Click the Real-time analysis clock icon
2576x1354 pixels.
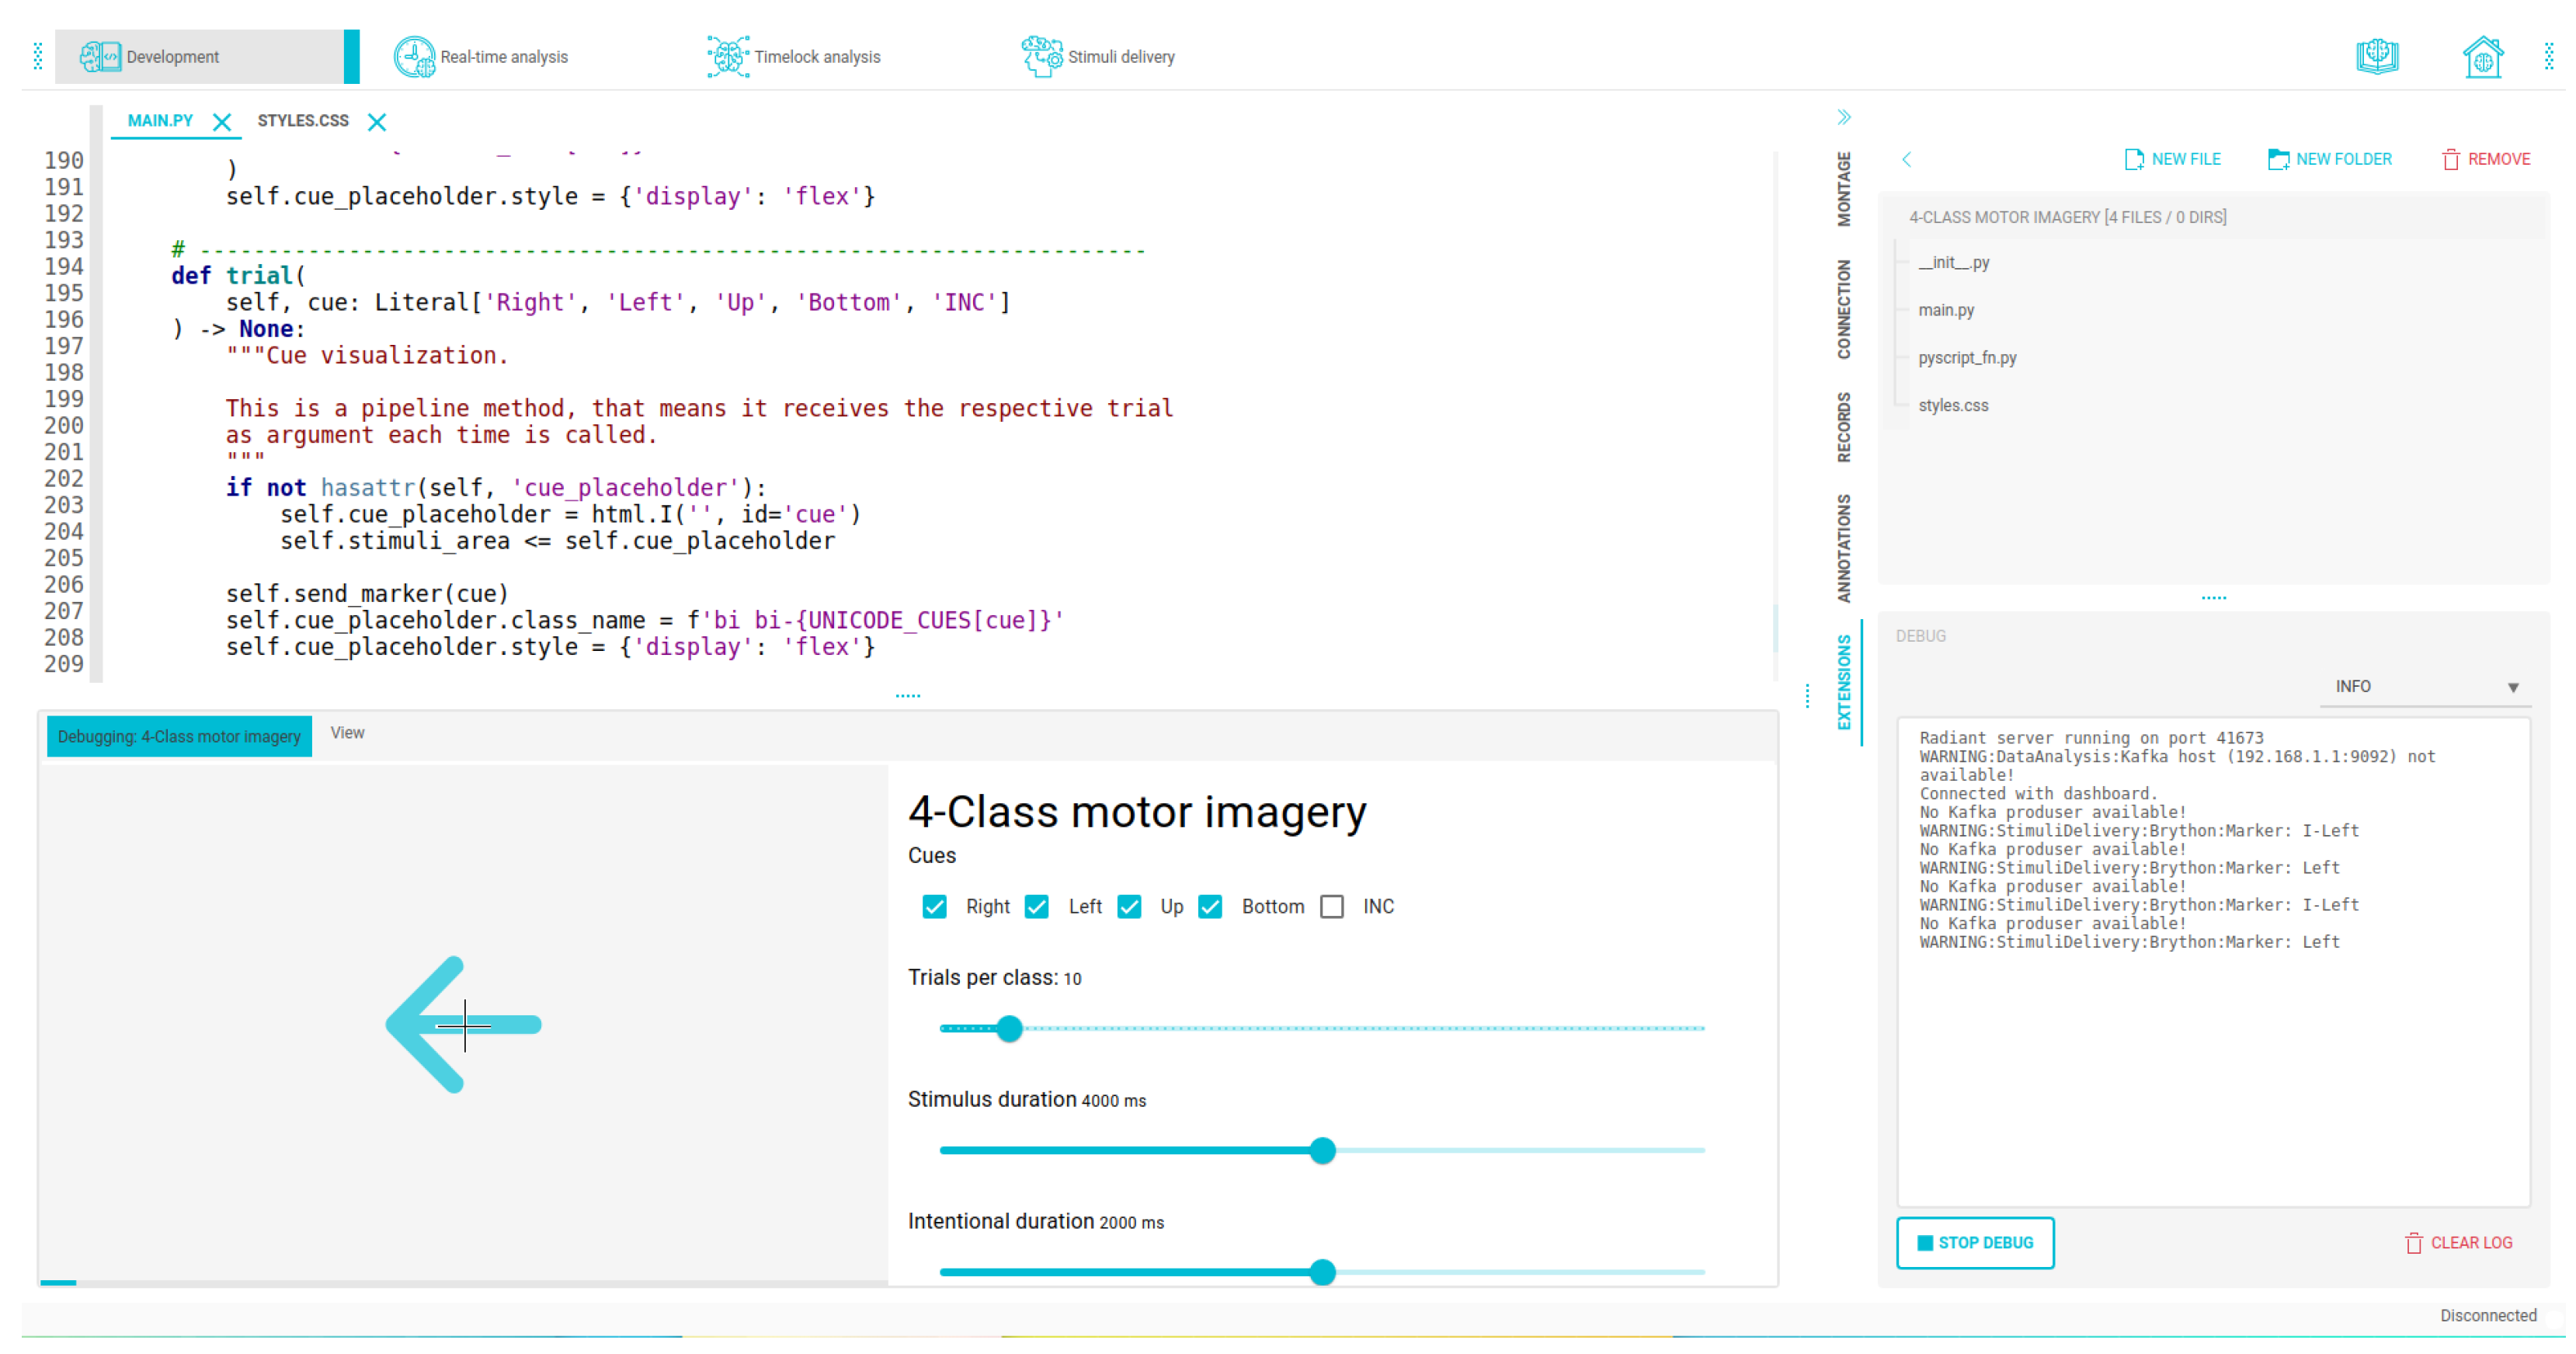pos(413,57)
